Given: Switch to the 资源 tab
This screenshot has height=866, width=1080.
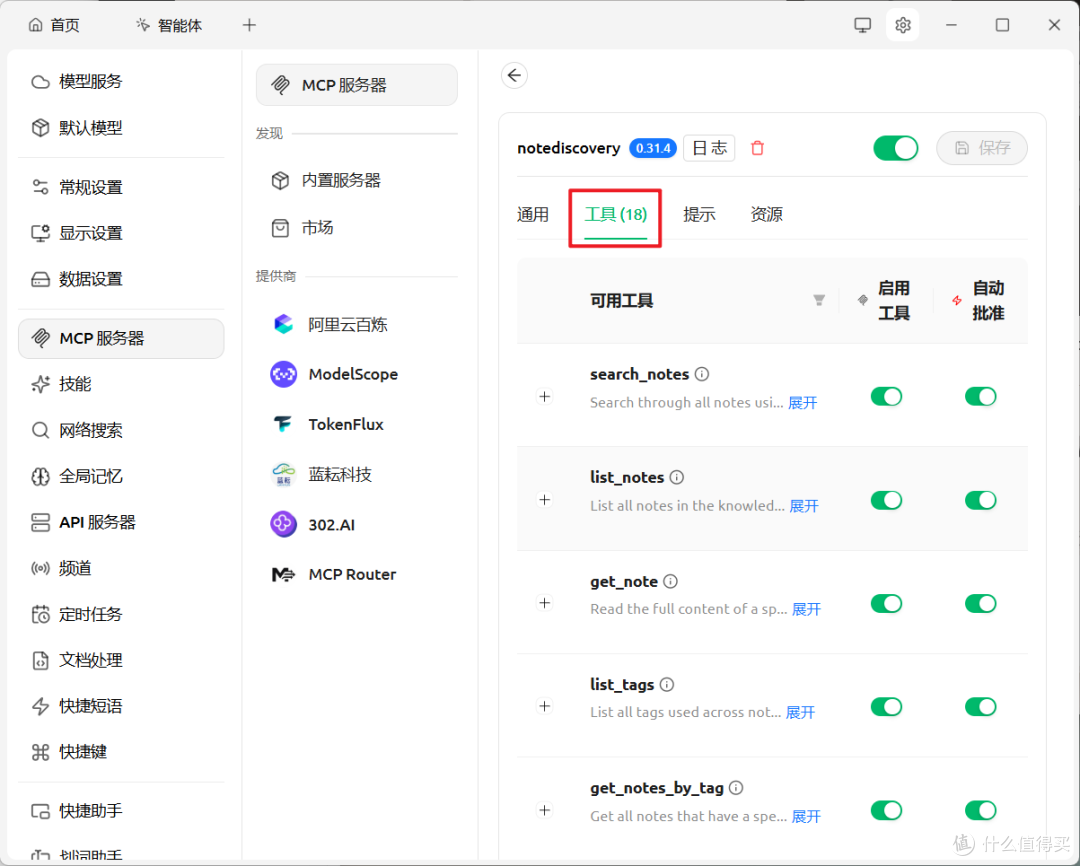Looking at the screenshot, I should tap(767, 215).
